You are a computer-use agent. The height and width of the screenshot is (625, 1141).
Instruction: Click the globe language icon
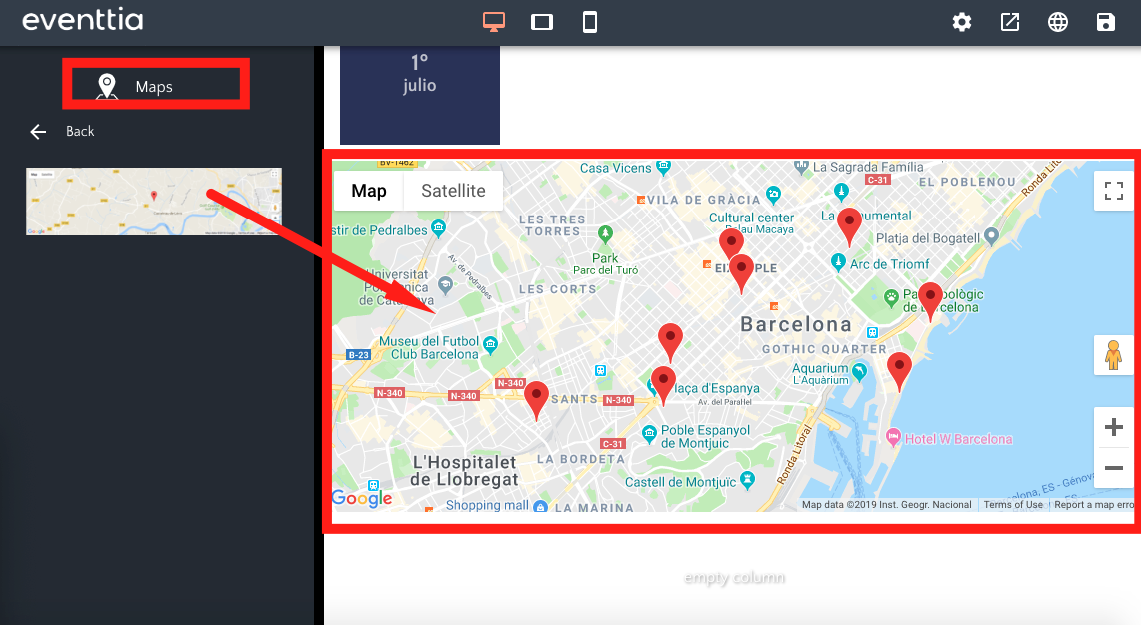(x=1058, y=22)
